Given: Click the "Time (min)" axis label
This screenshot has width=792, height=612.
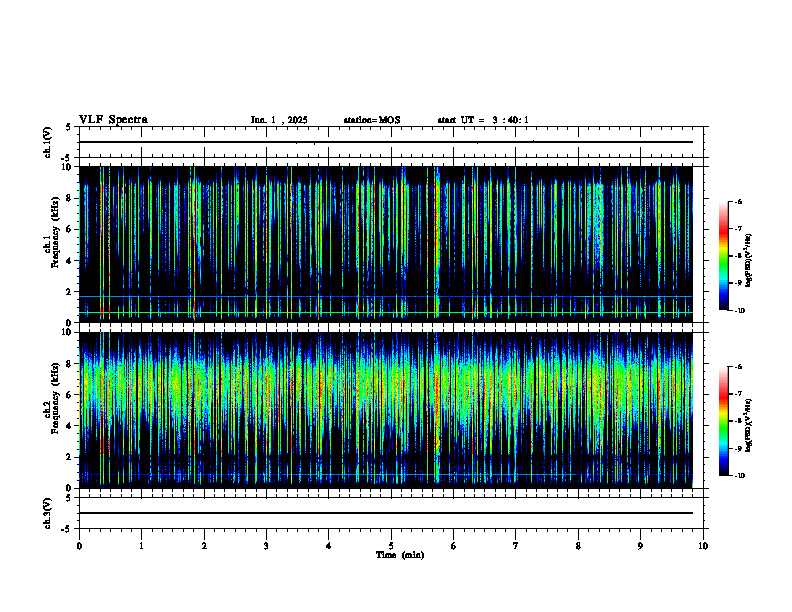Looking at the screenshot, I should coord(400,555).
